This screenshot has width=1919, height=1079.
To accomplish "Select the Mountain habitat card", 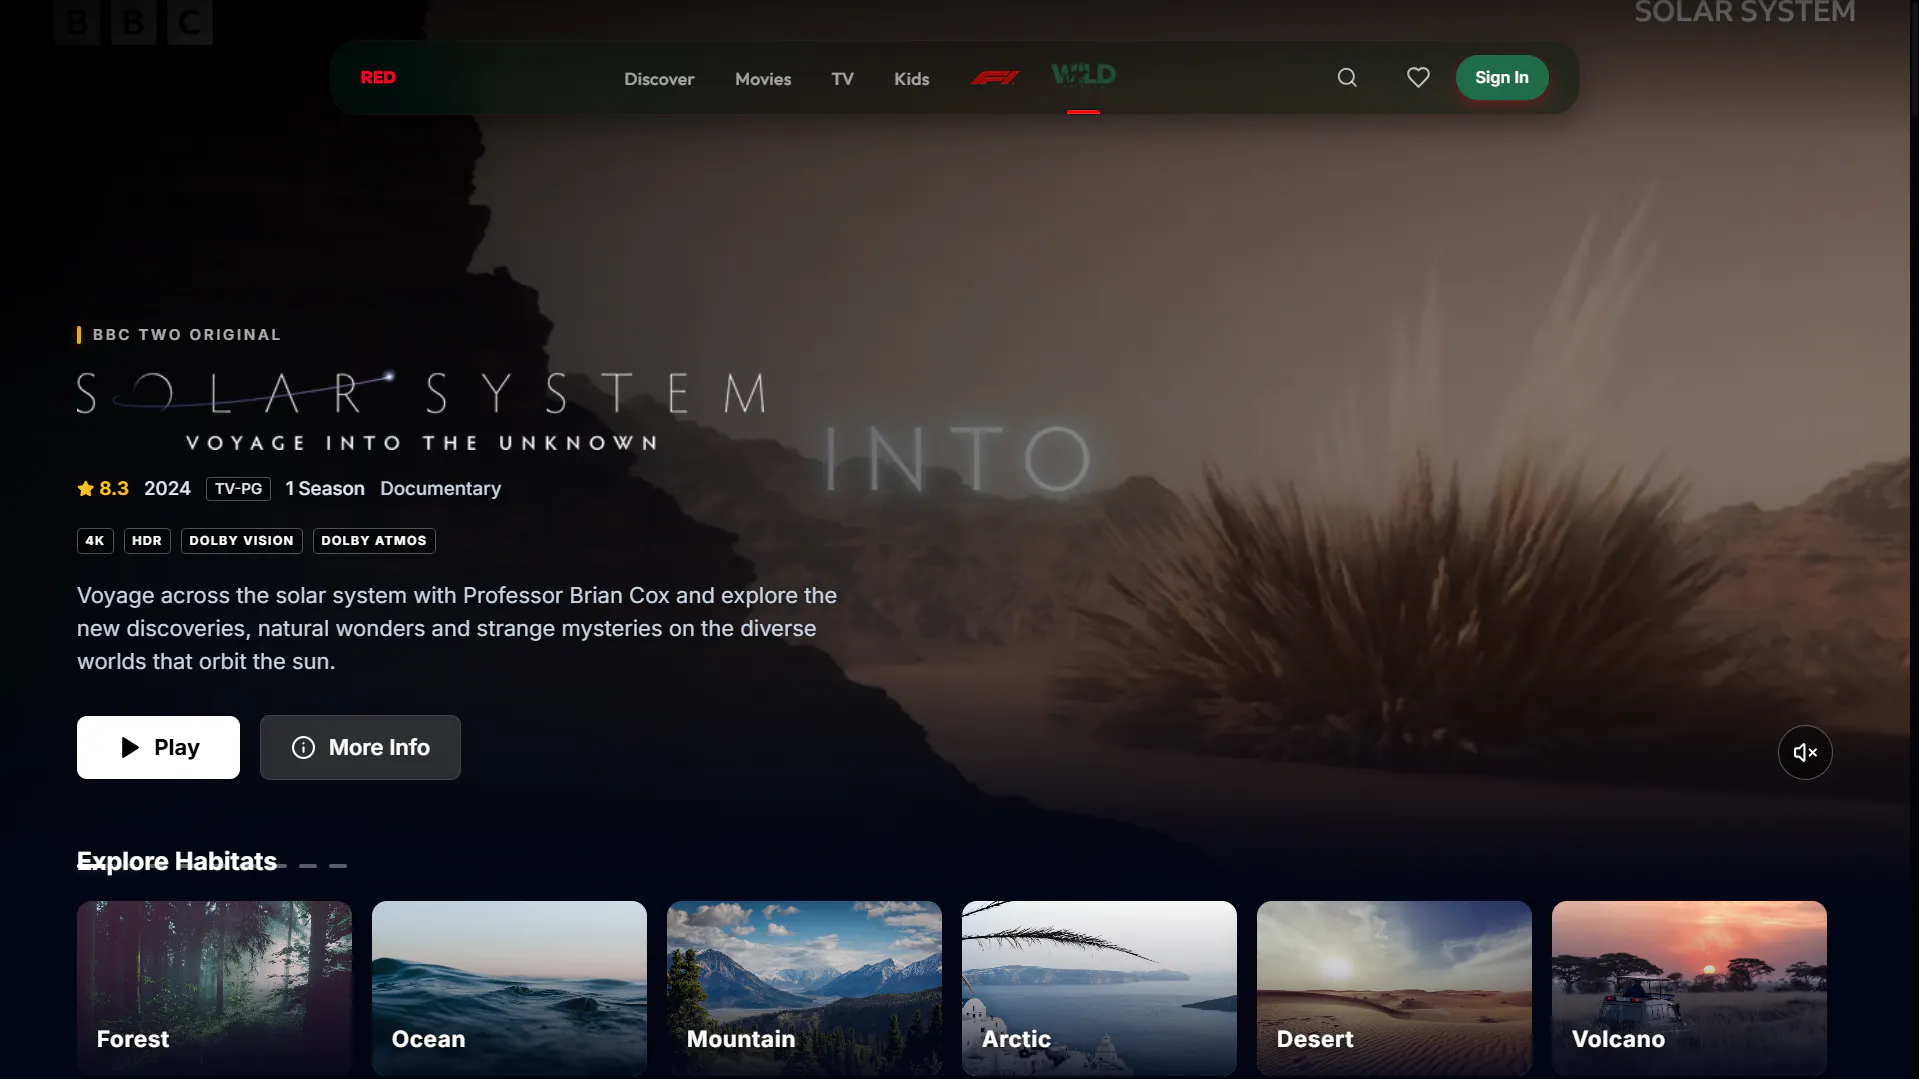I will [804, 988].
